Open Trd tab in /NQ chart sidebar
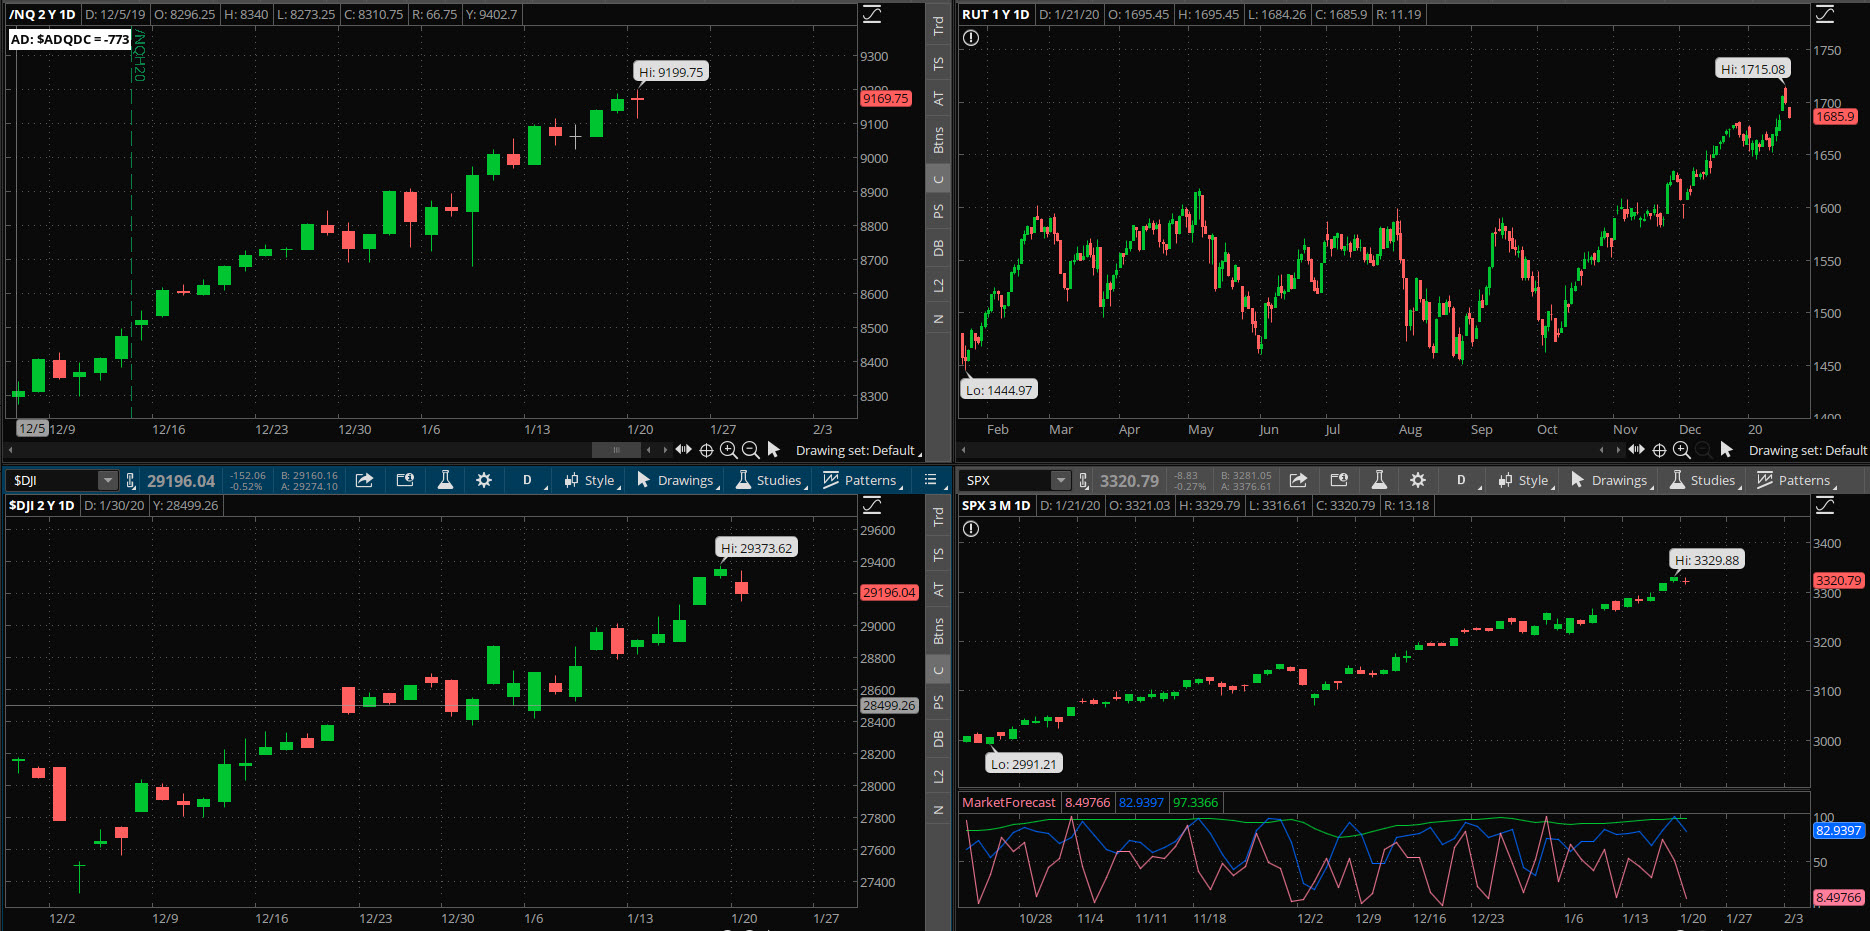The width and height of the screenshot is (1870, 931). [x=938, y=26]
